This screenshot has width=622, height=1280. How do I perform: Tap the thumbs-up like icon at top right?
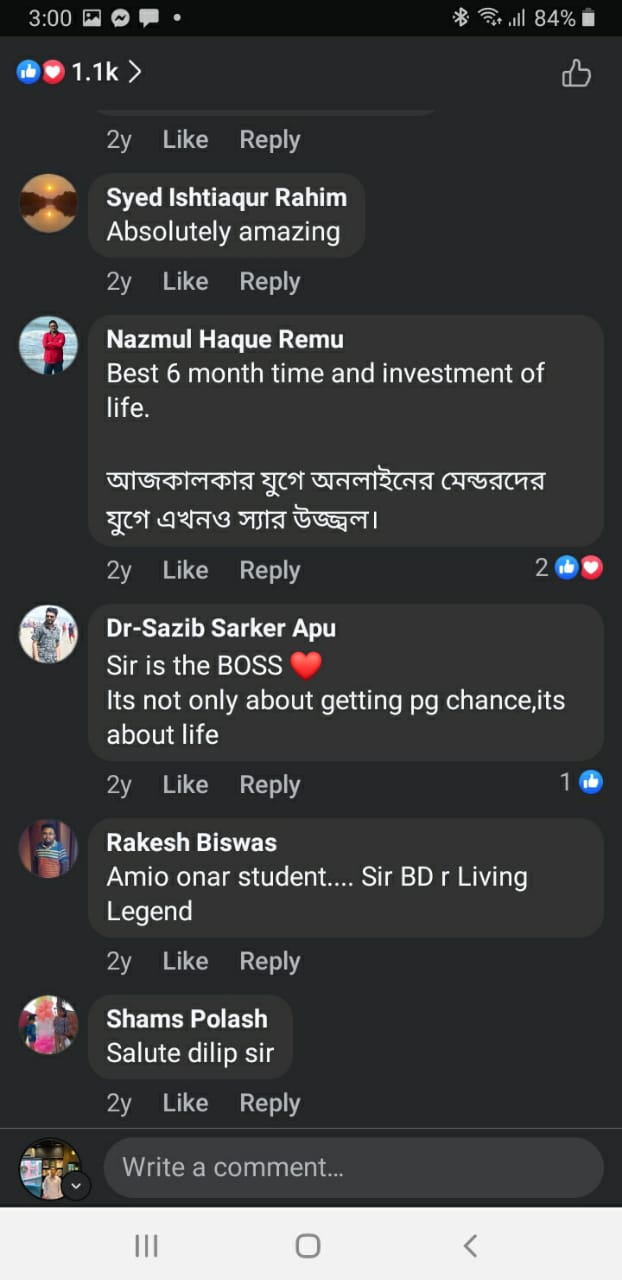click(576, 73)
